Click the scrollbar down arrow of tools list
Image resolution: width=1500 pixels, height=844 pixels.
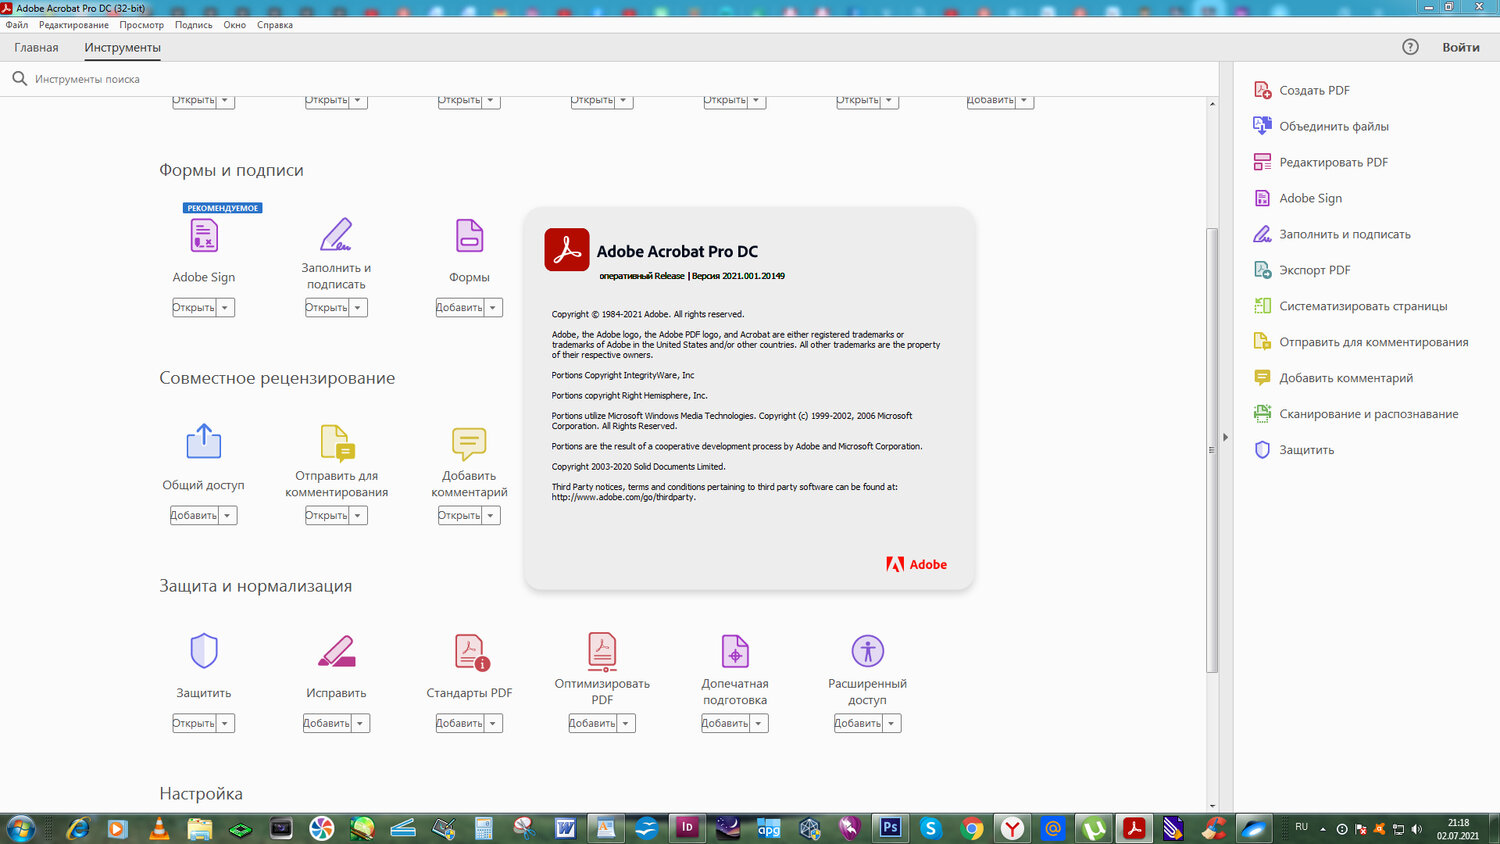point(1212,806)
